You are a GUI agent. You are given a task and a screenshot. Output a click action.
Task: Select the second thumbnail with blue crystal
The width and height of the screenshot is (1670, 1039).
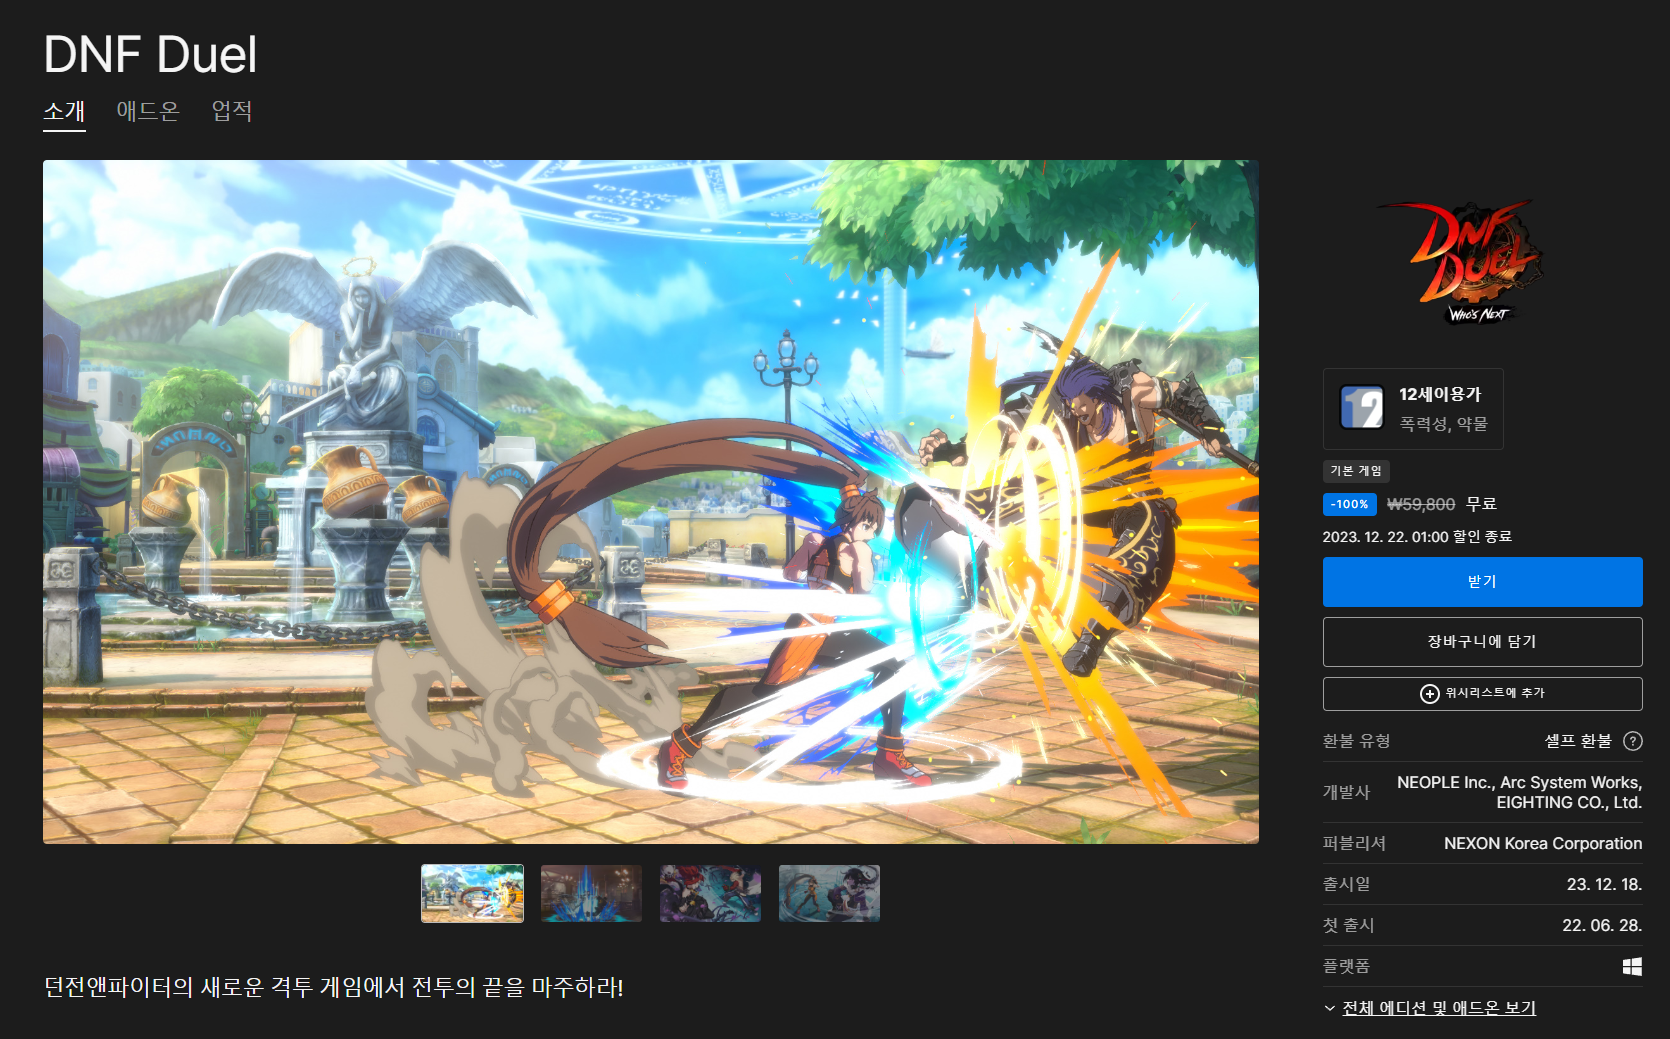(591, 893)
